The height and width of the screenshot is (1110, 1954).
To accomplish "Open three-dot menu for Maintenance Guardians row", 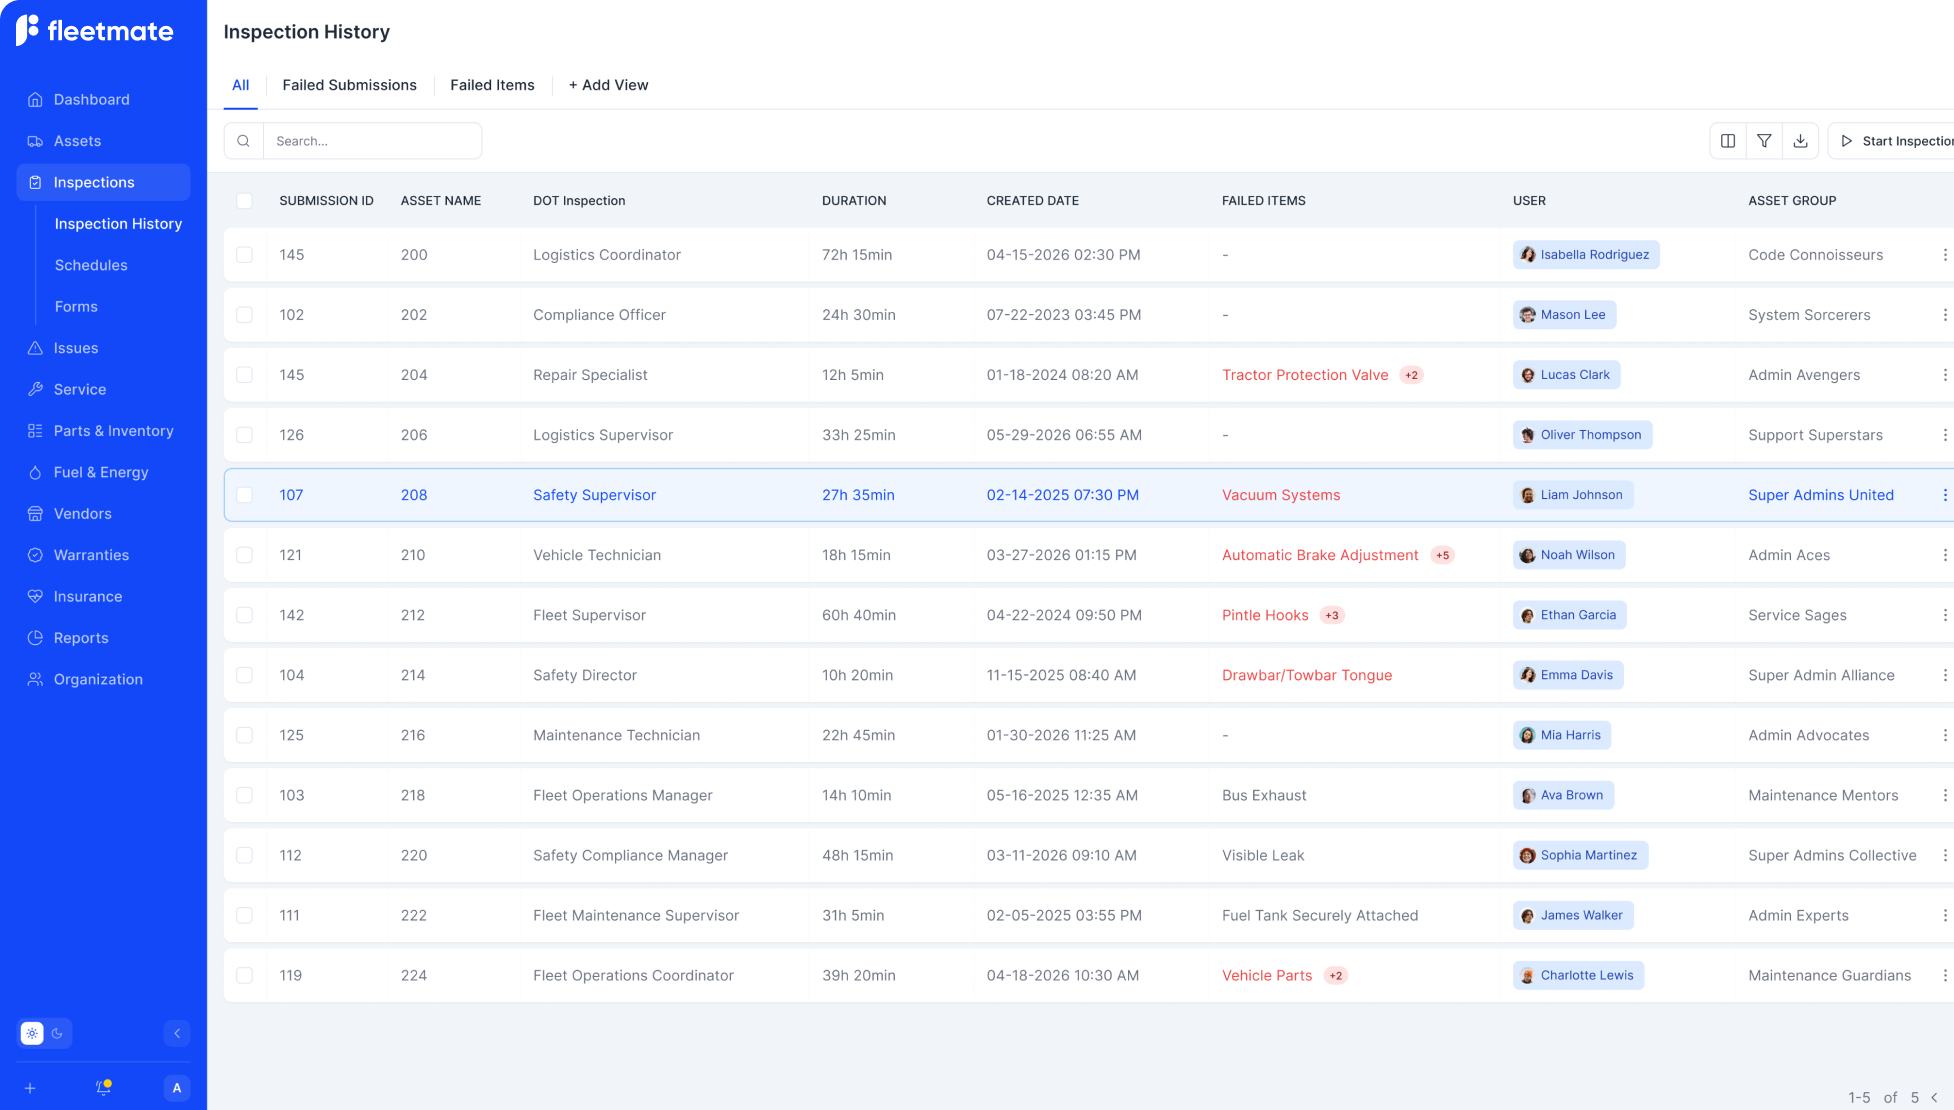I will (1944, 975).
